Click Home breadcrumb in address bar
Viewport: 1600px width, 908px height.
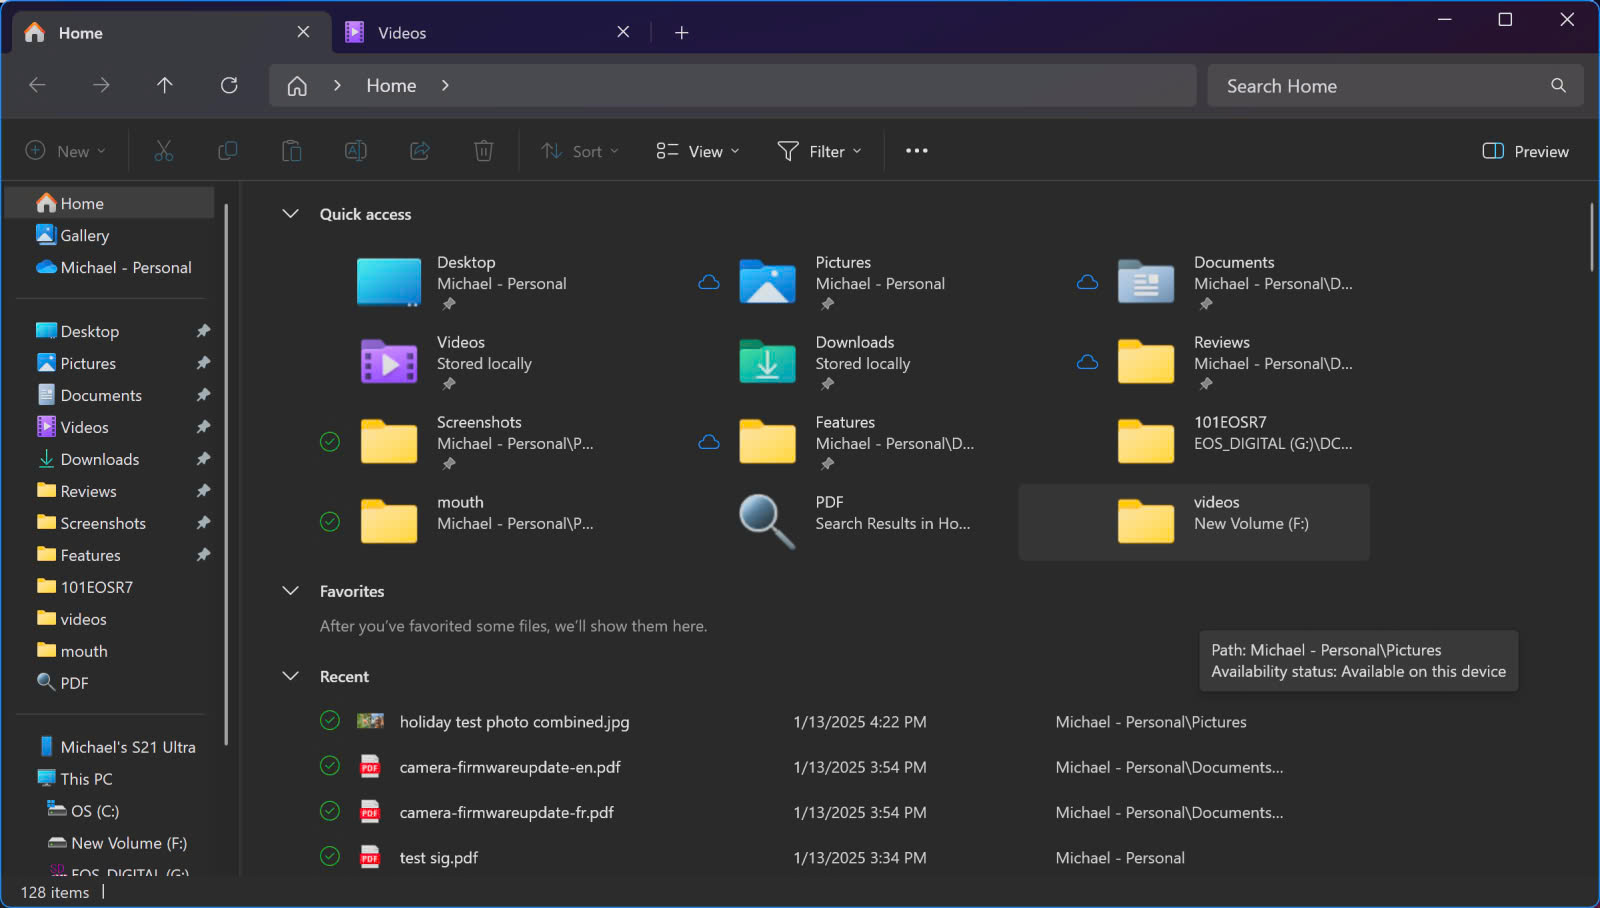[391, 86]
